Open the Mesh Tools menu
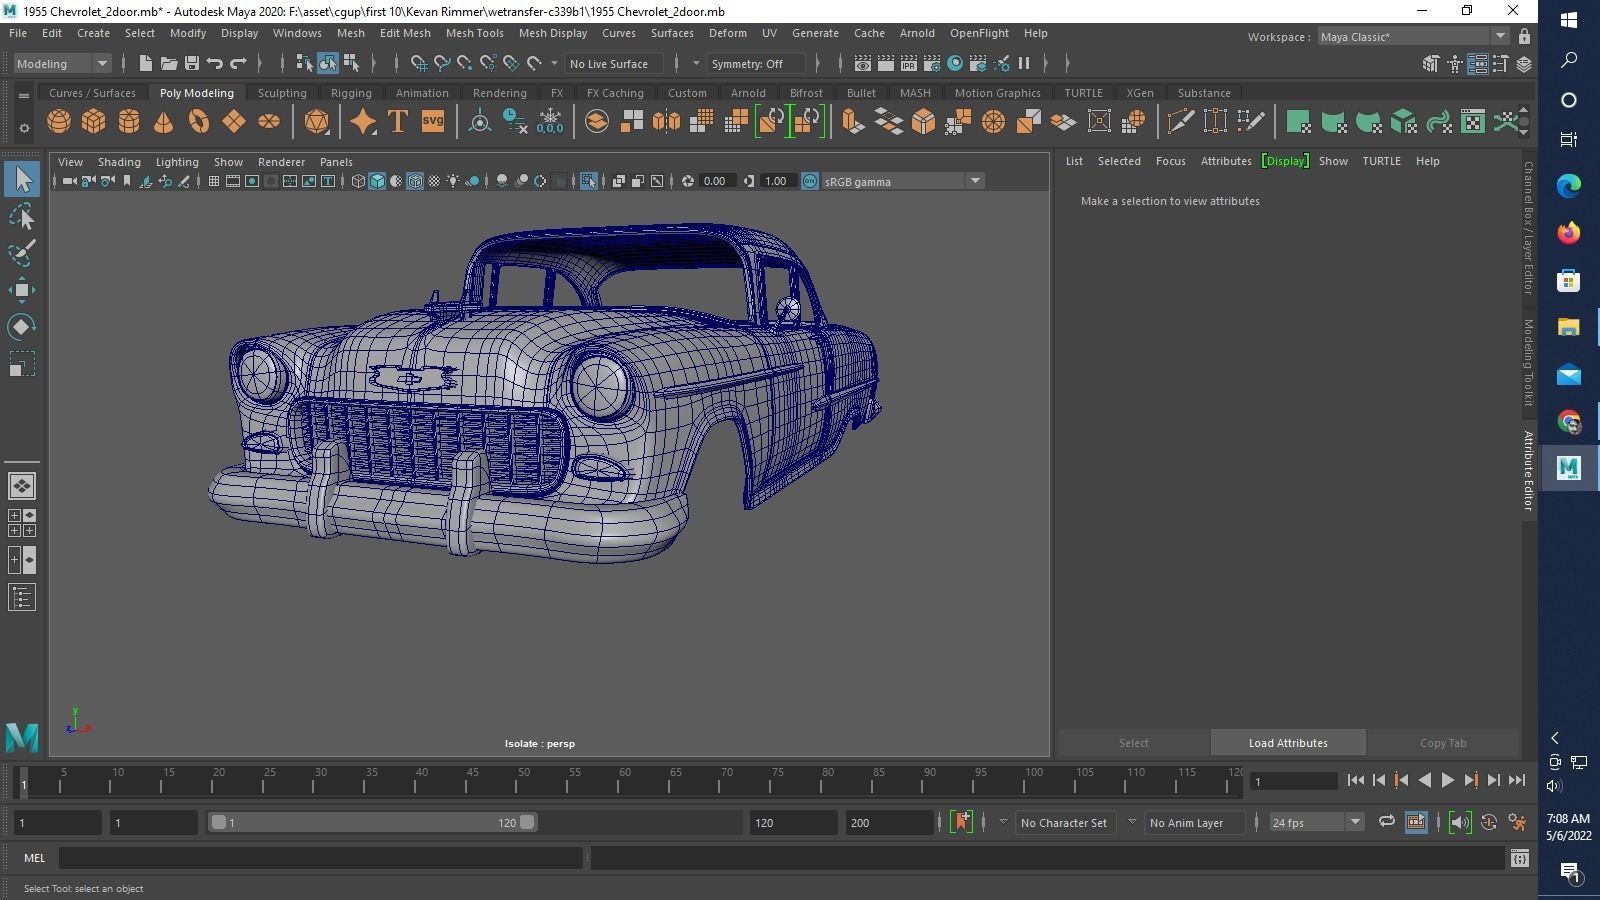The width and height of the screenshot is (1600, 900). click(474, 33)
